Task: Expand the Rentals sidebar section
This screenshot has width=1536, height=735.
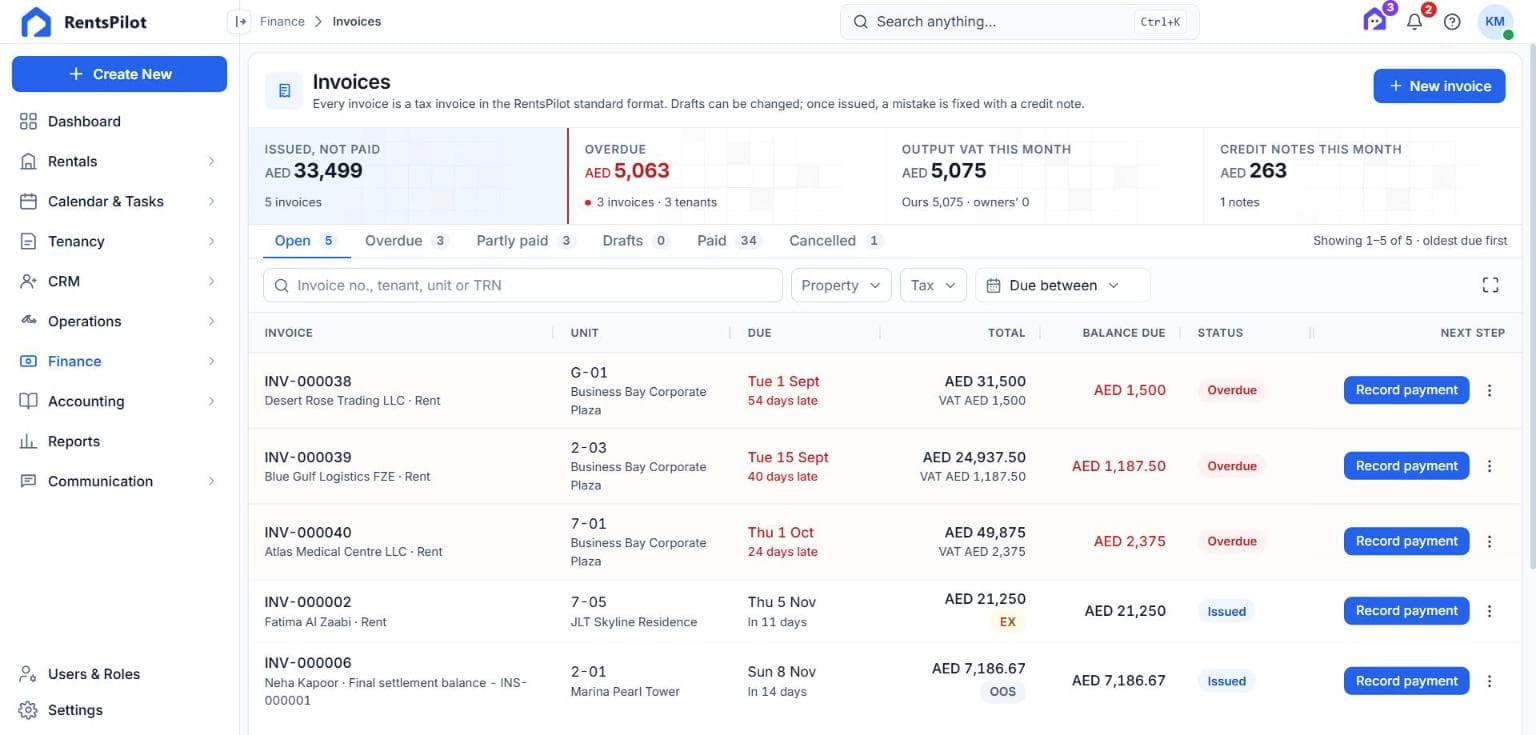Action: pyautogui.click(x=119, y=161)
